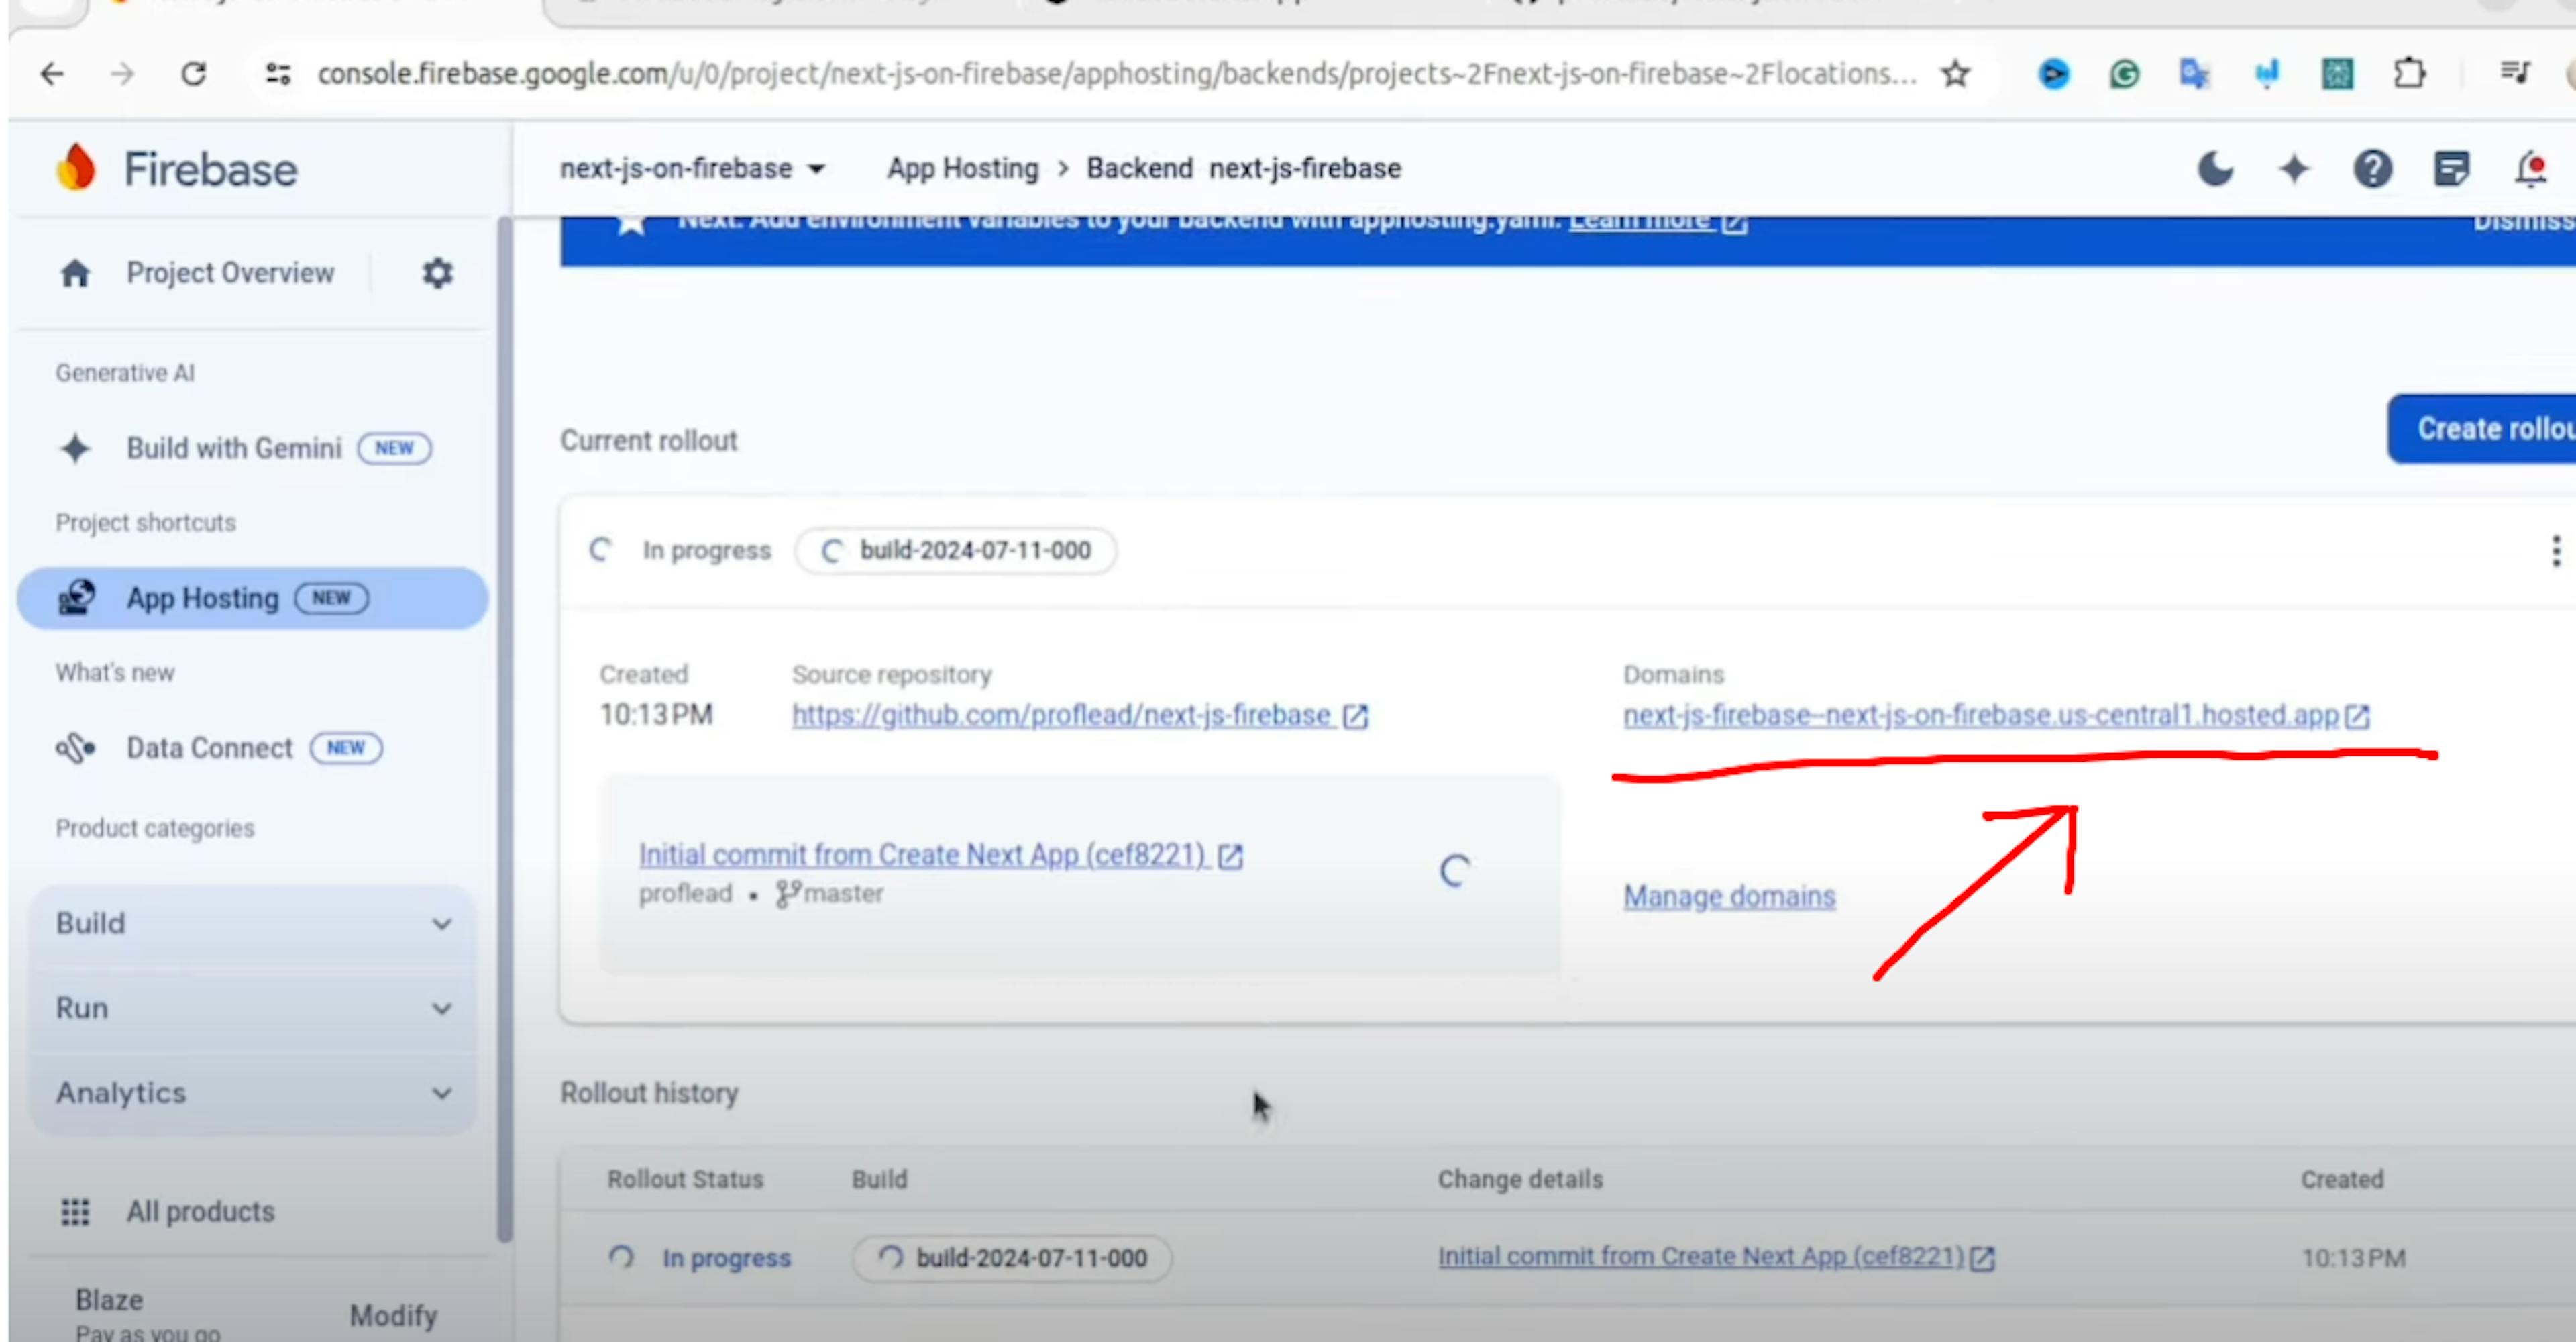Go to App Hosting via breadcrumb
The width and height of the screenshot is (2576, 1342).
tap(961, 168)
